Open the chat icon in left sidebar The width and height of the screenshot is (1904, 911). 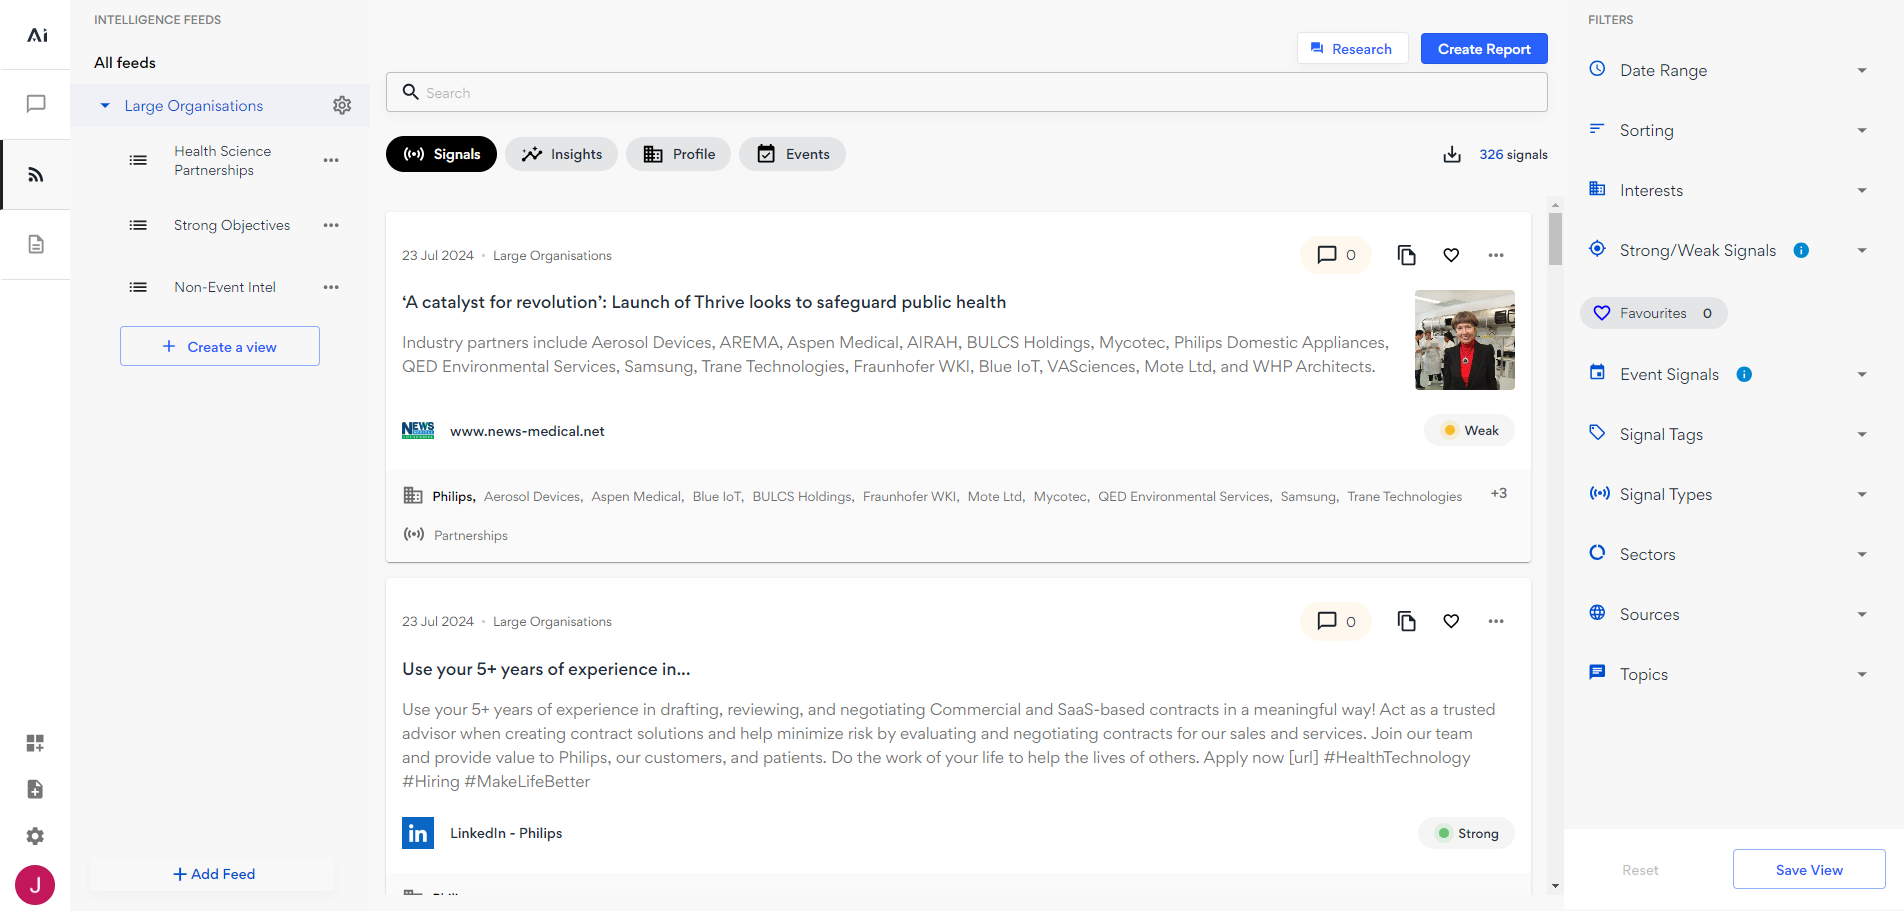coord(36,104)
